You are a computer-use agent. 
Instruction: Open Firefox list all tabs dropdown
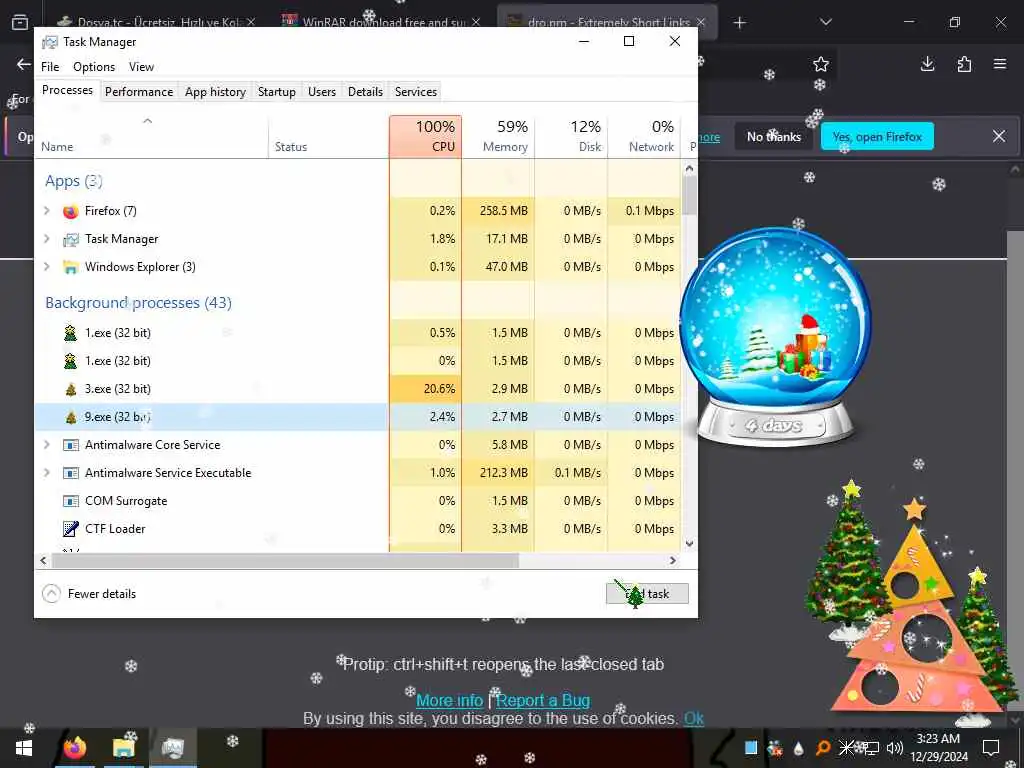[825, 23]
